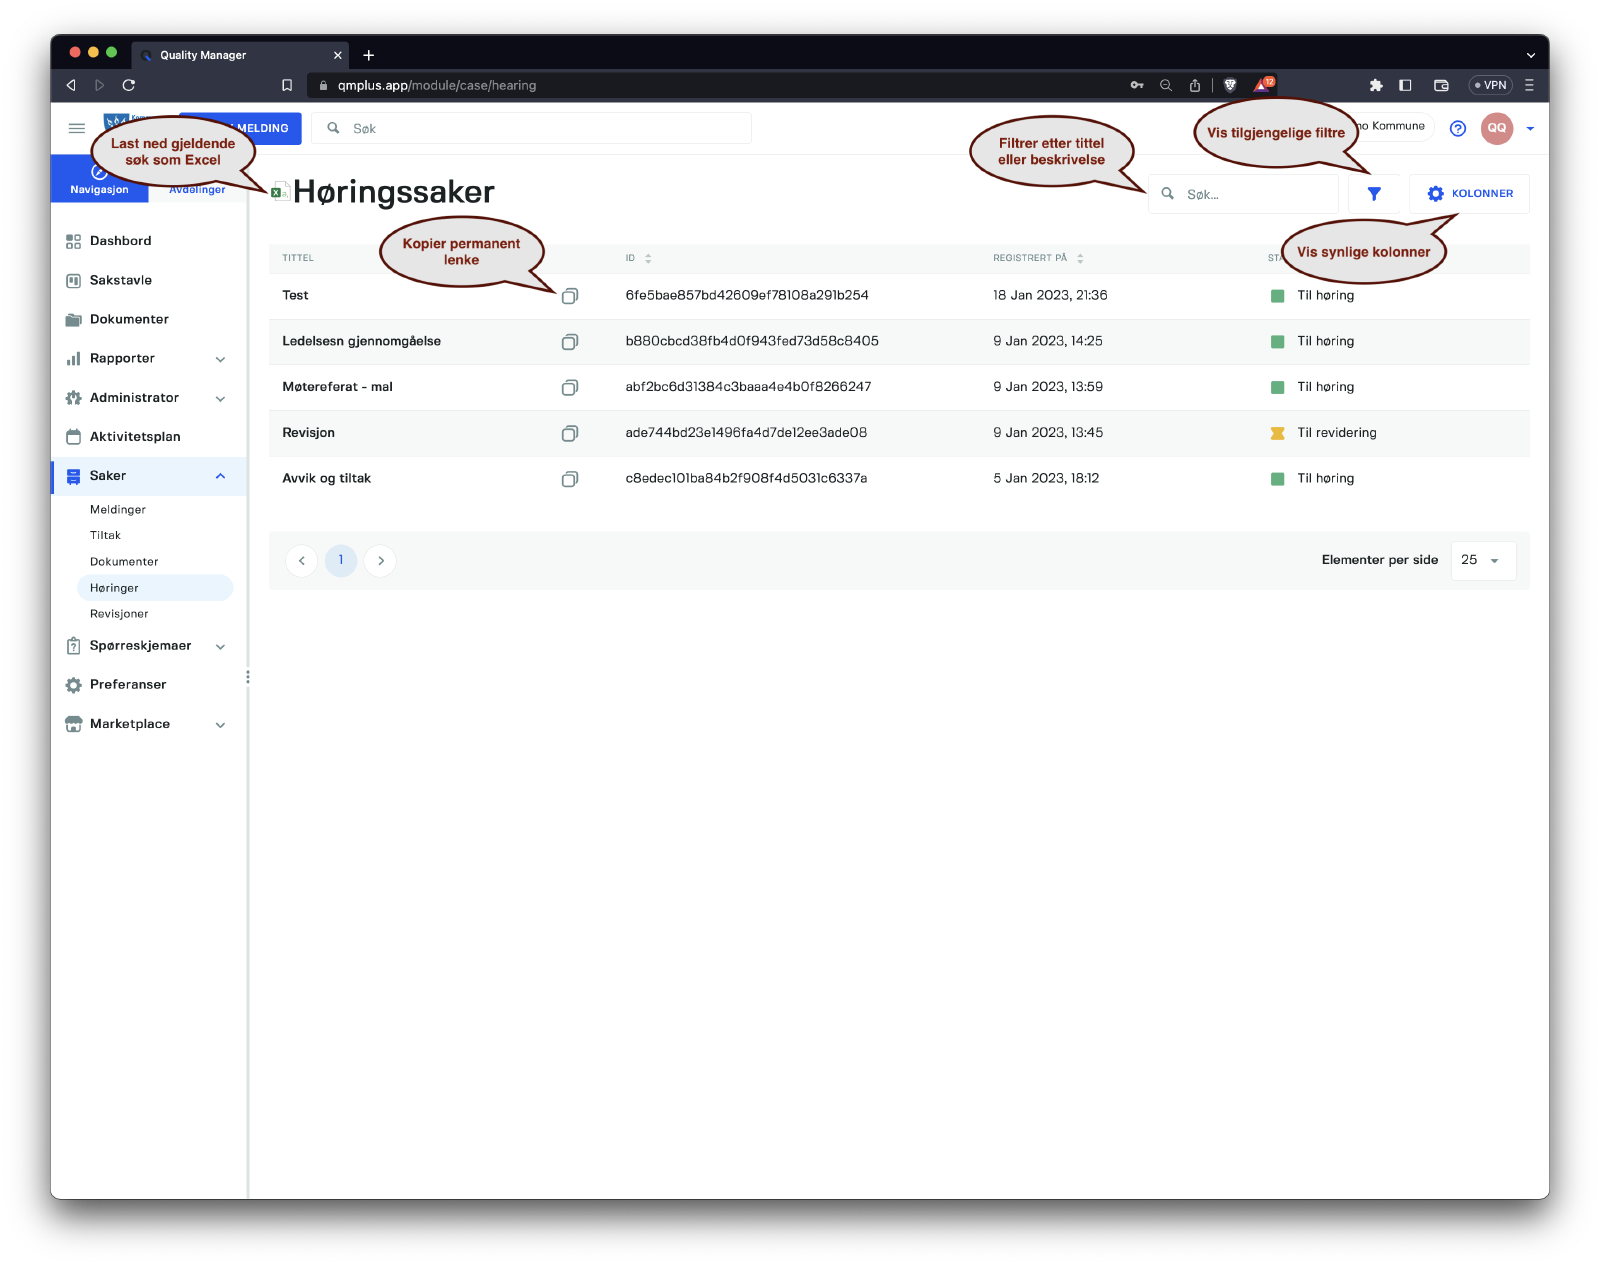
Task: Open the Elementer per side dropdown
Action: coord(1482,561)
